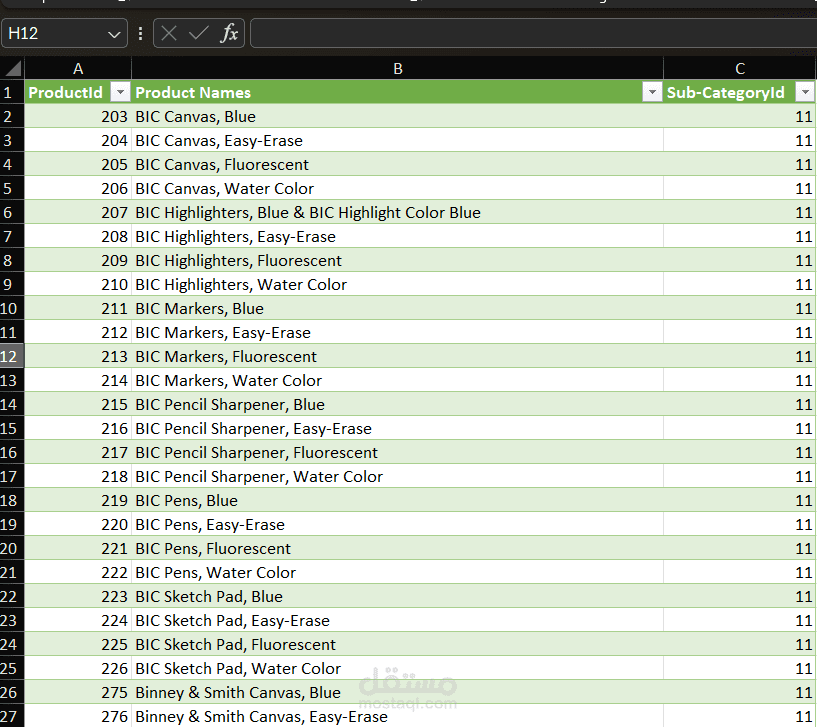Select column A header

(x=78, y=69)
